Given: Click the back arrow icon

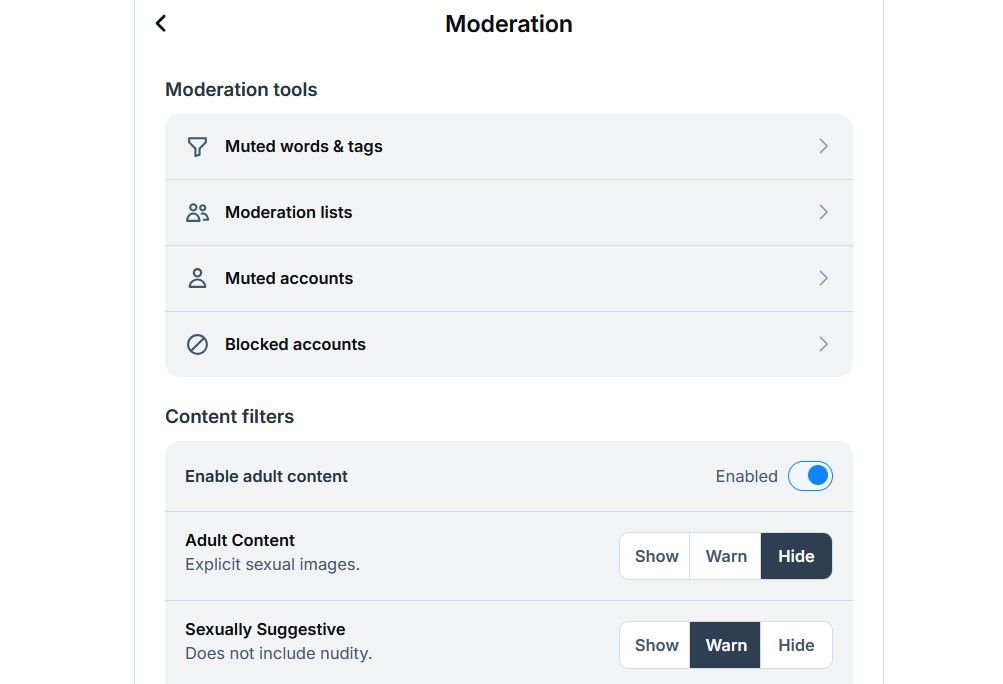Looking at the screenshot, I should [x=161, y=23].
